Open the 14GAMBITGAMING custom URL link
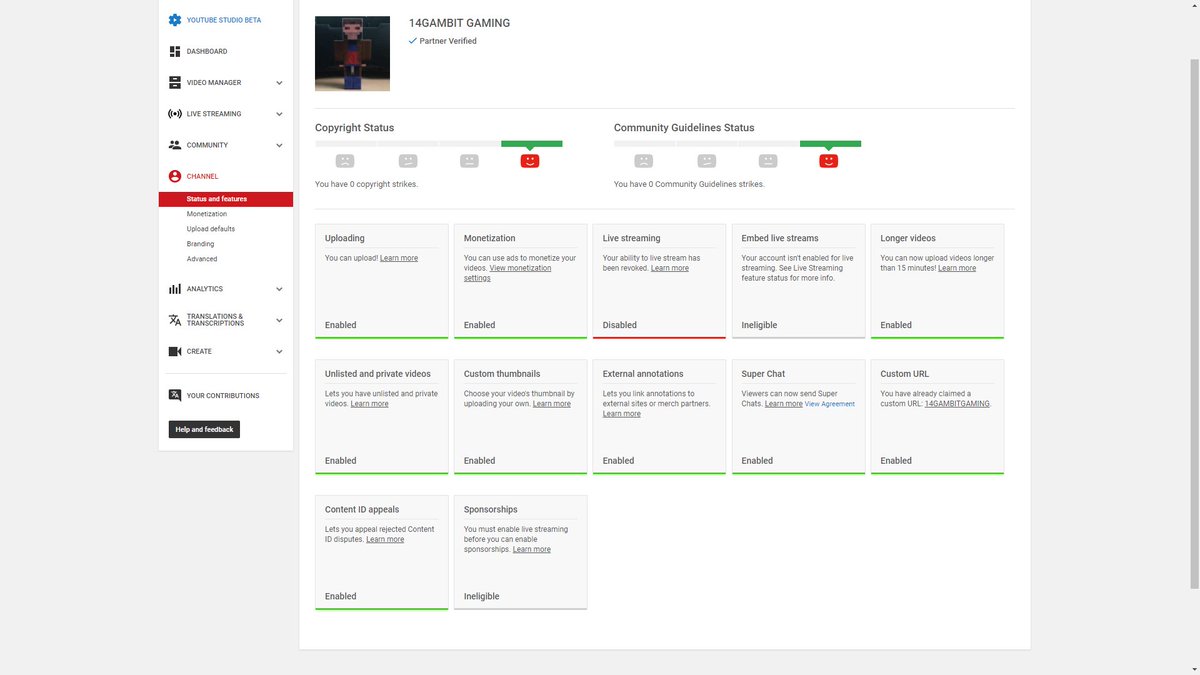This screenshot has height=675, width=1200. point(957,404)
